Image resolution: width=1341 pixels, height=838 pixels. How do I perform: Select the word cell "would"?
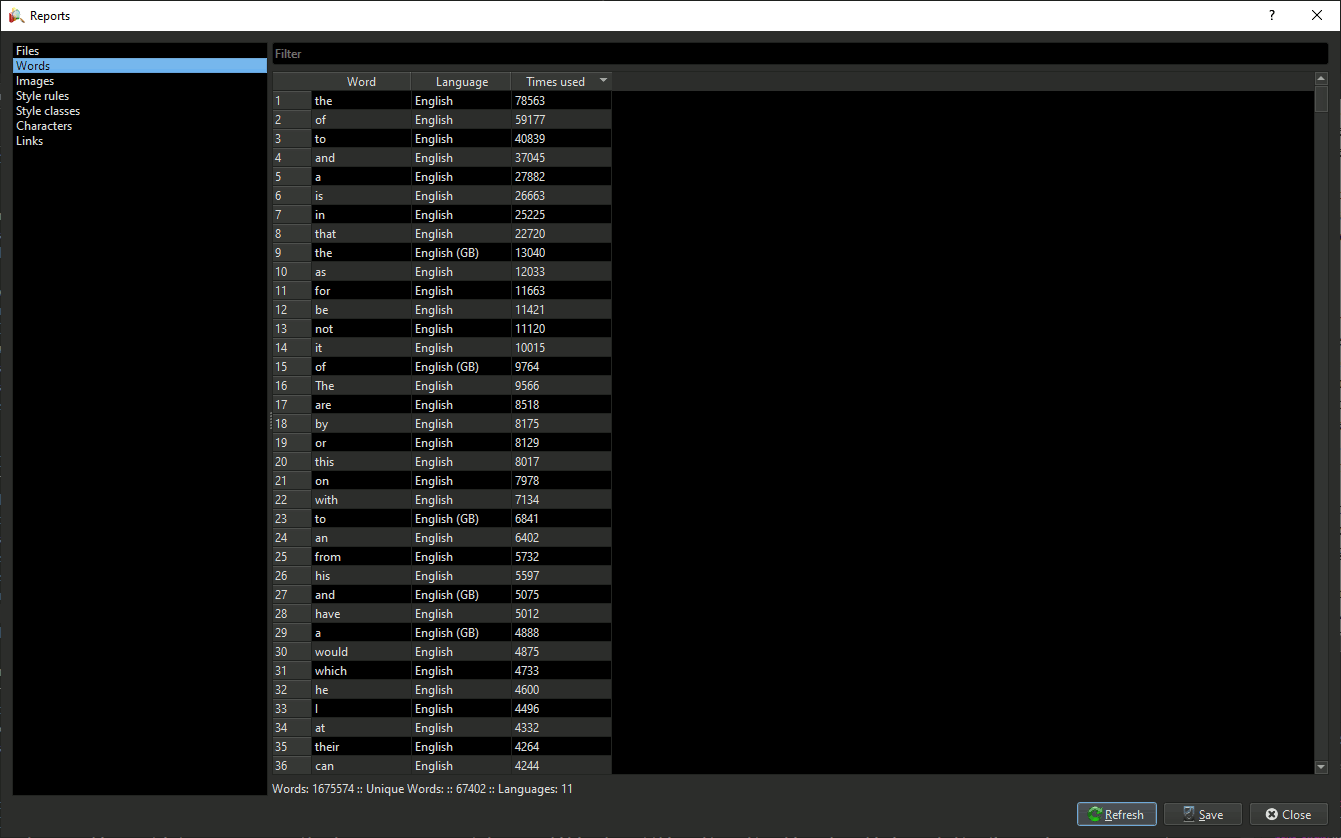(361, 652)
